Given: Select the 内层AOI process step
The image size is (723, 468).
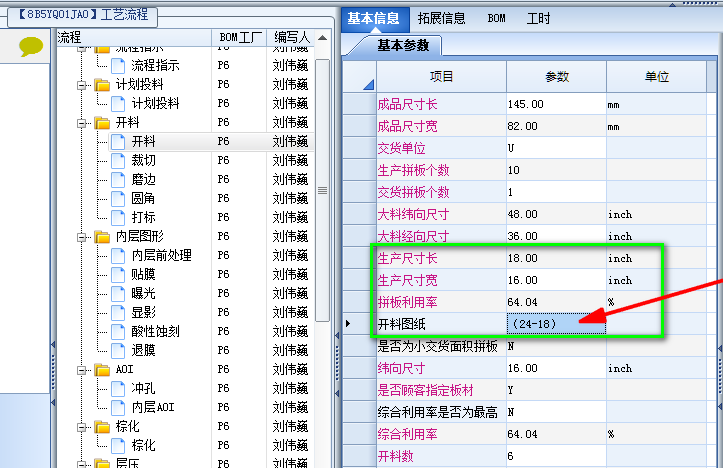Looking at the screenshot, I should click(x=153, y=408).
